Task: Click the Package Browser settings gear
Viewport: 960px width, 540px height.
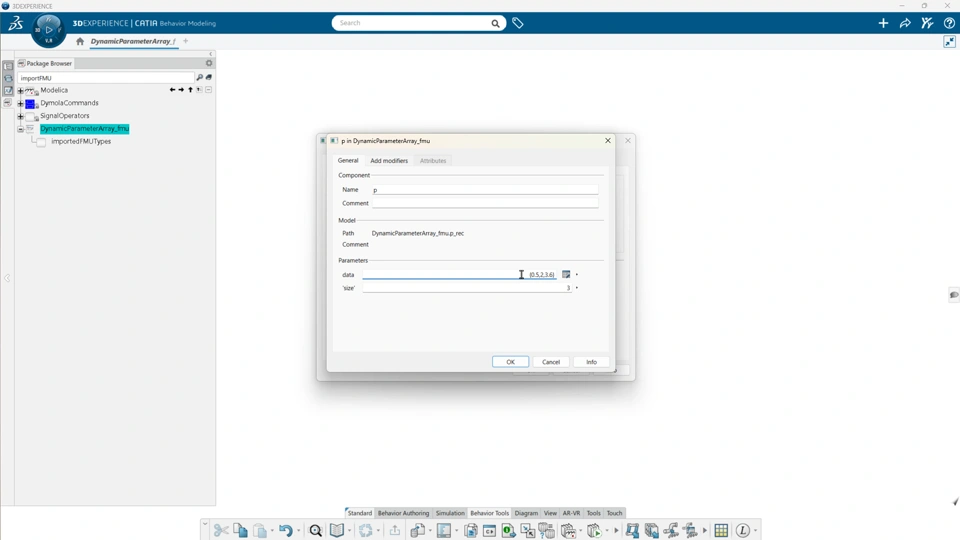Action: pyautogui.click(x=209, y=63)
